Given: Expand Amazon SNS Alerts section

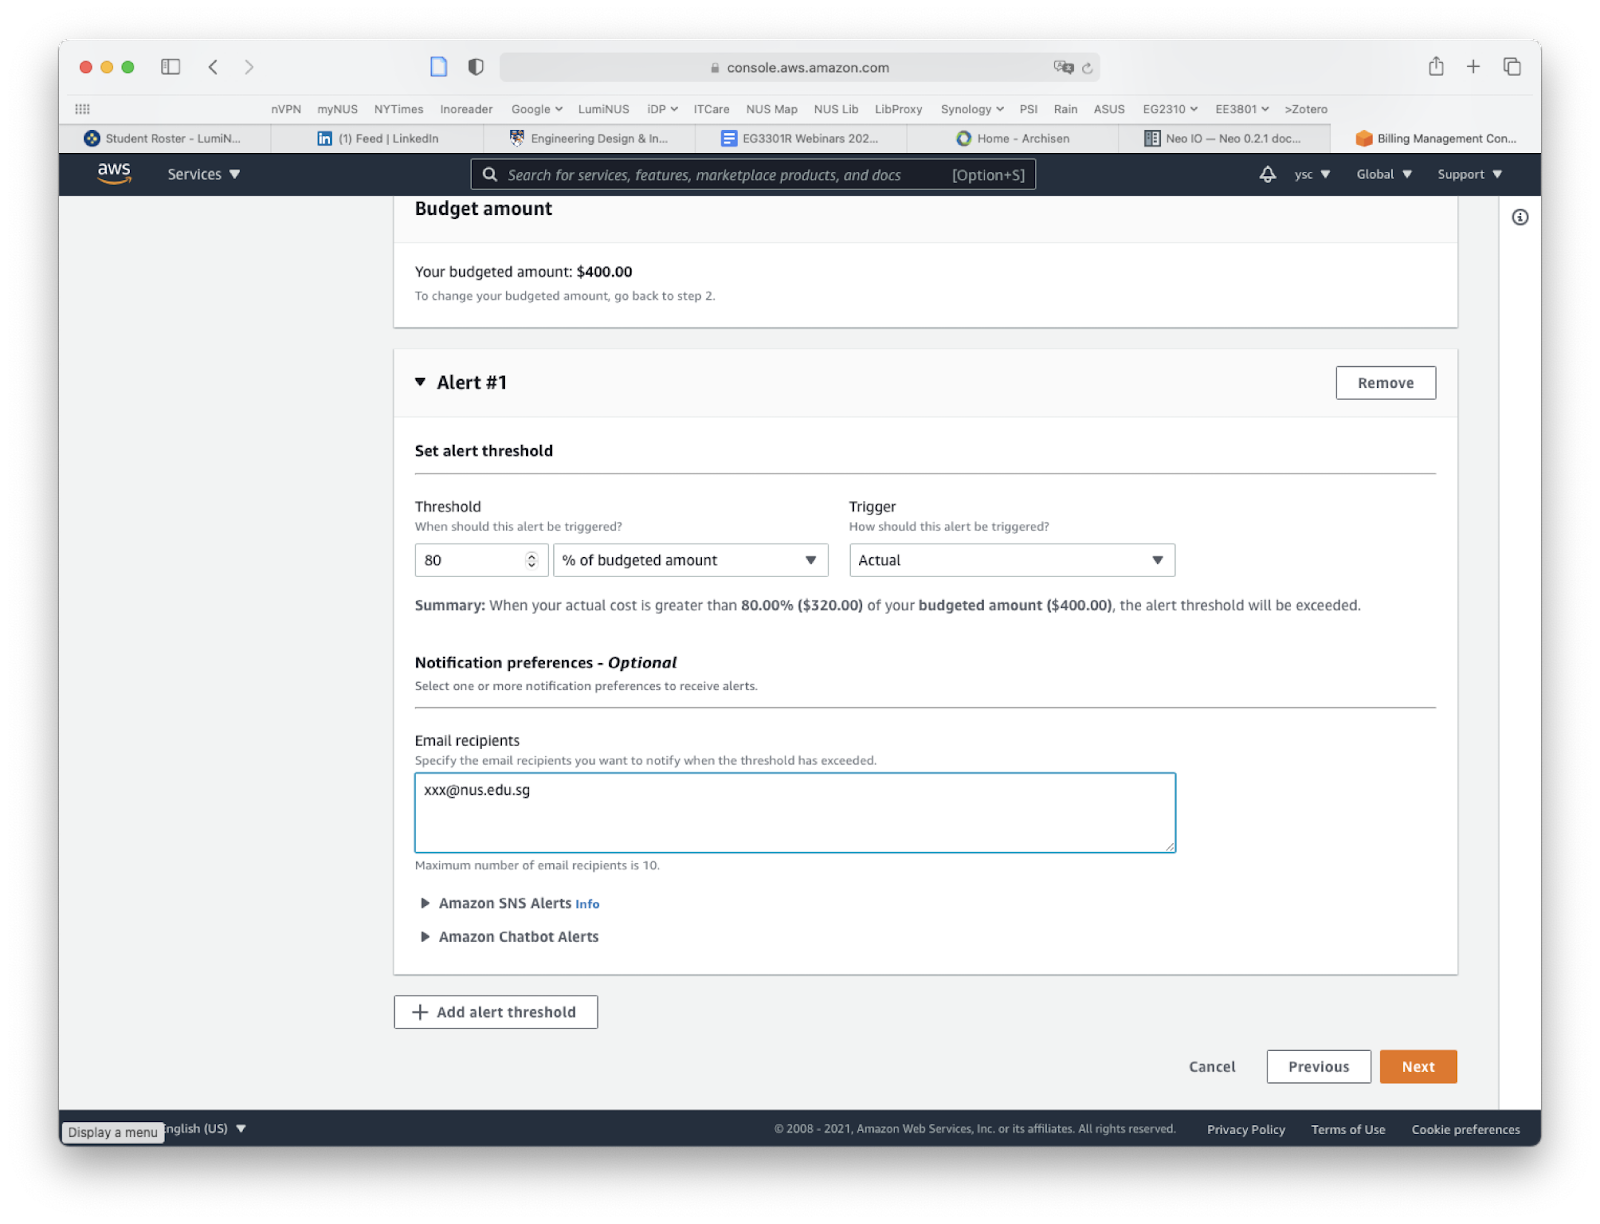Looking at the screenshot, I should (x=425, y=903).
